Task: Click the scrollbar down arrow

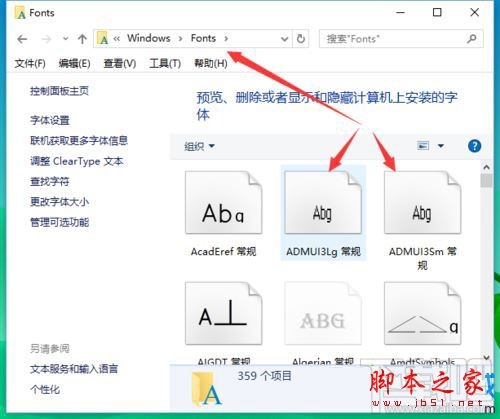Action: tap(487, 358)
